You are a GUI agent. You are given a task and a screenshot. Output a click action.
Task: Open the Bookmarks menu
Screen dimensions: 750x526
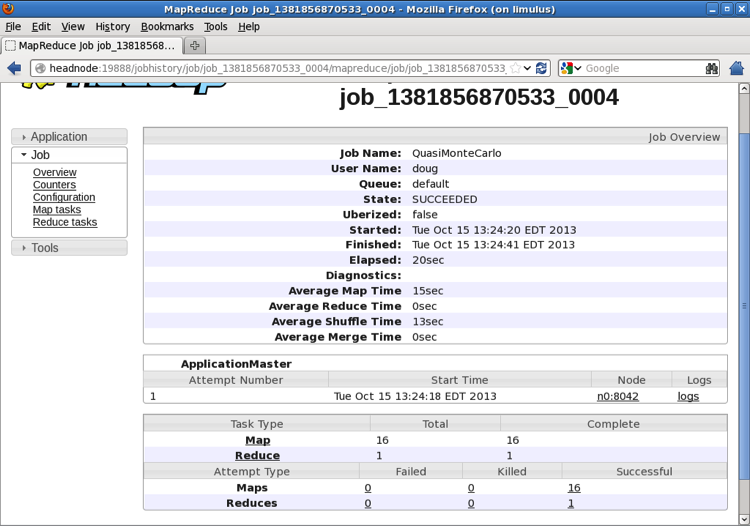167,27
